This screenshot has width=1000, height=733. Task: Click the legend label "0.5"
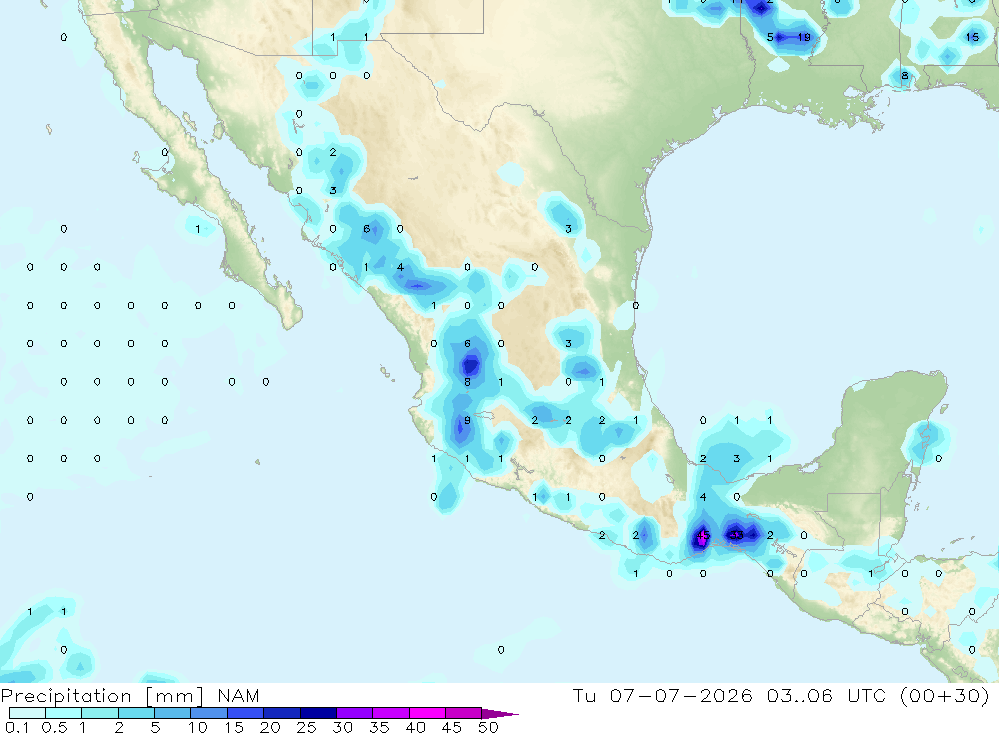click(54, 727)
